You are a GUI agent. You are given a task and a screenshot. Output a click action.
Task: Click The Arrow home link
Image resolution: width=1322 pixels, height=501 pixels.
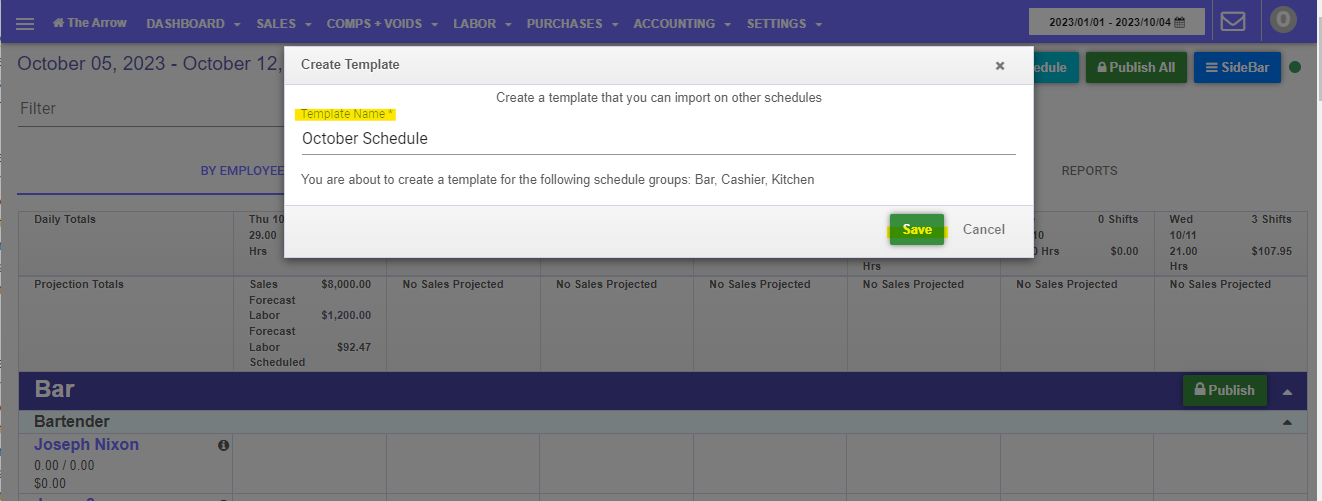point(90,23)
